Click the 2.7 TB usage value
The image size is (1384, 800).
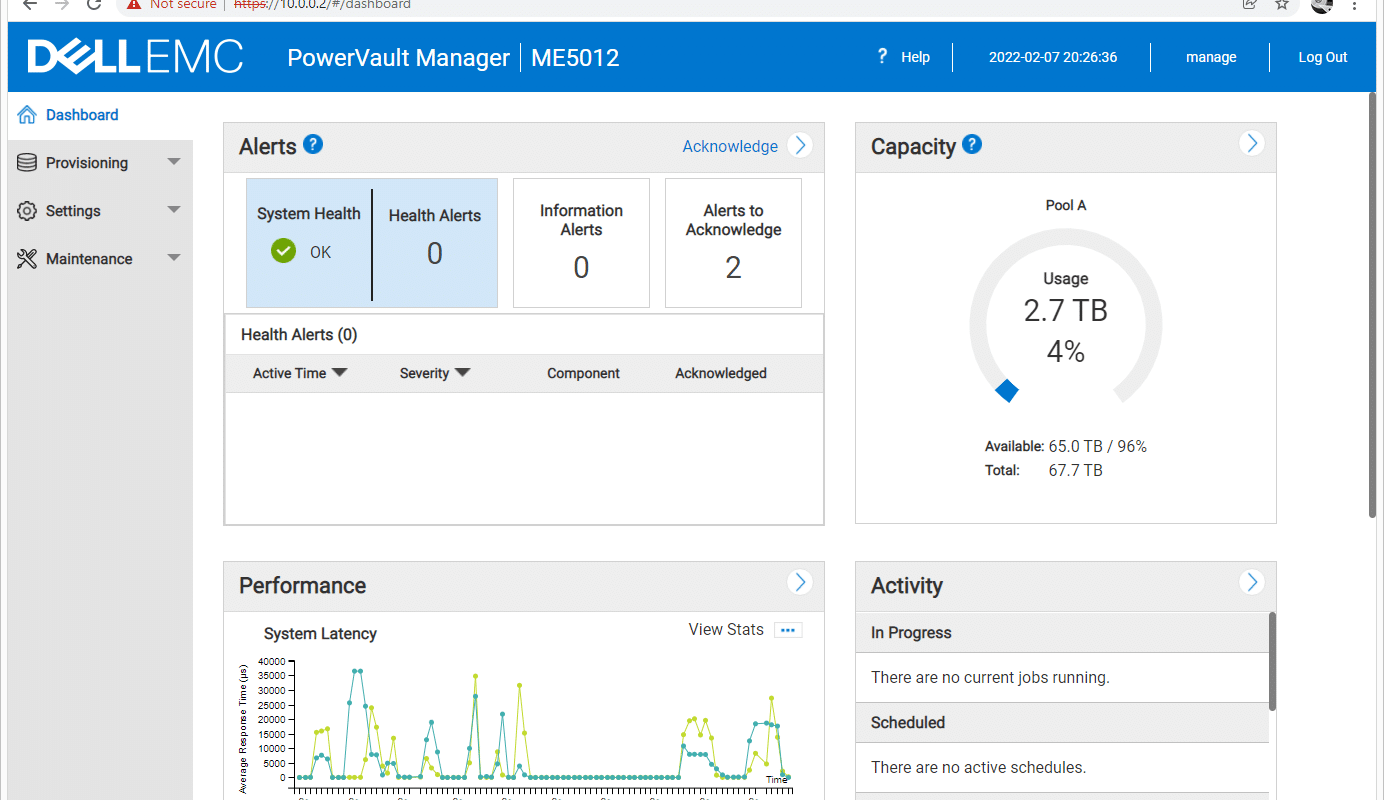coord(1066,311)
